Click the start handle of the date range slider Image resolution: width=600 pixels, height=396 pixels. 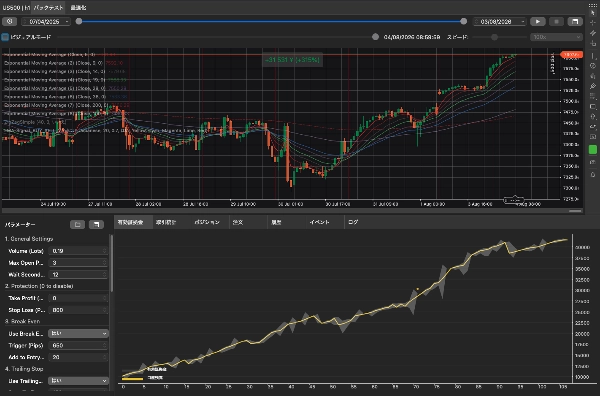[79, 21]
